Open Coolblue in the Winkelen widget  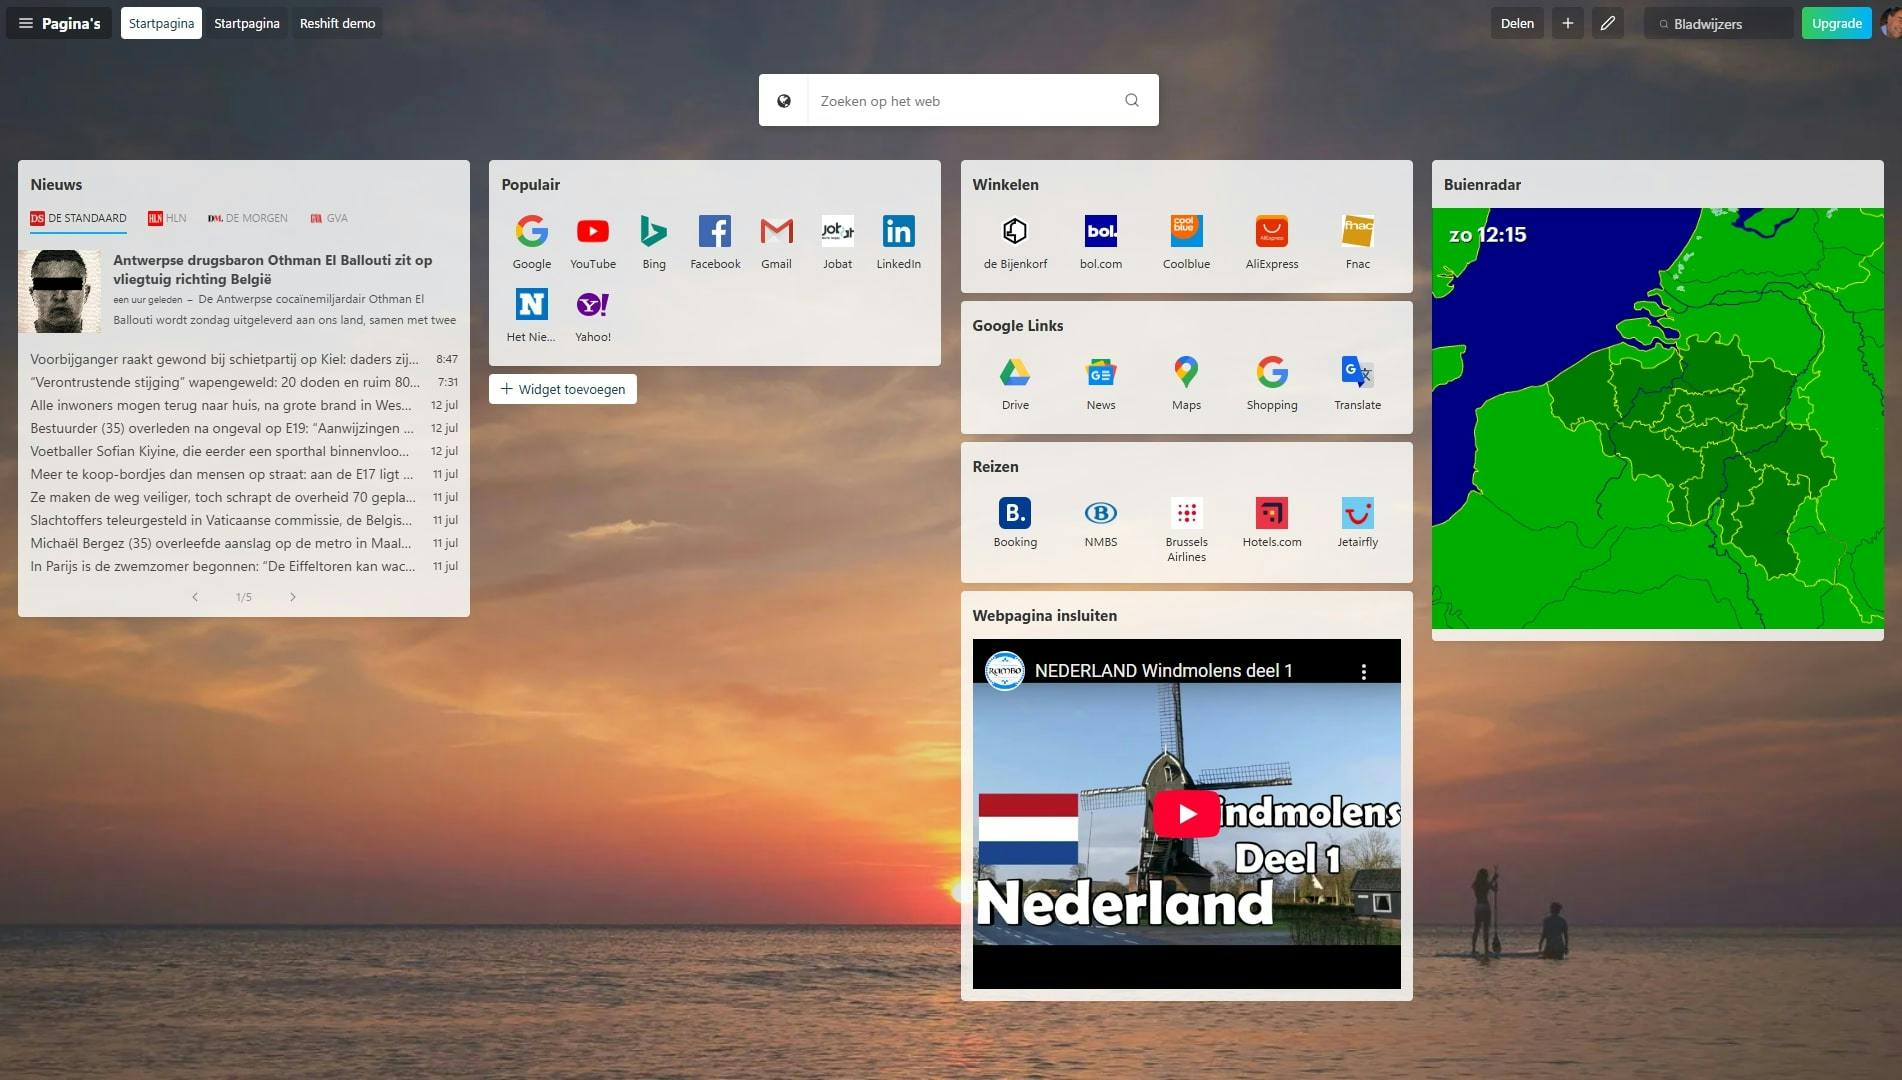coord(1186,240)
